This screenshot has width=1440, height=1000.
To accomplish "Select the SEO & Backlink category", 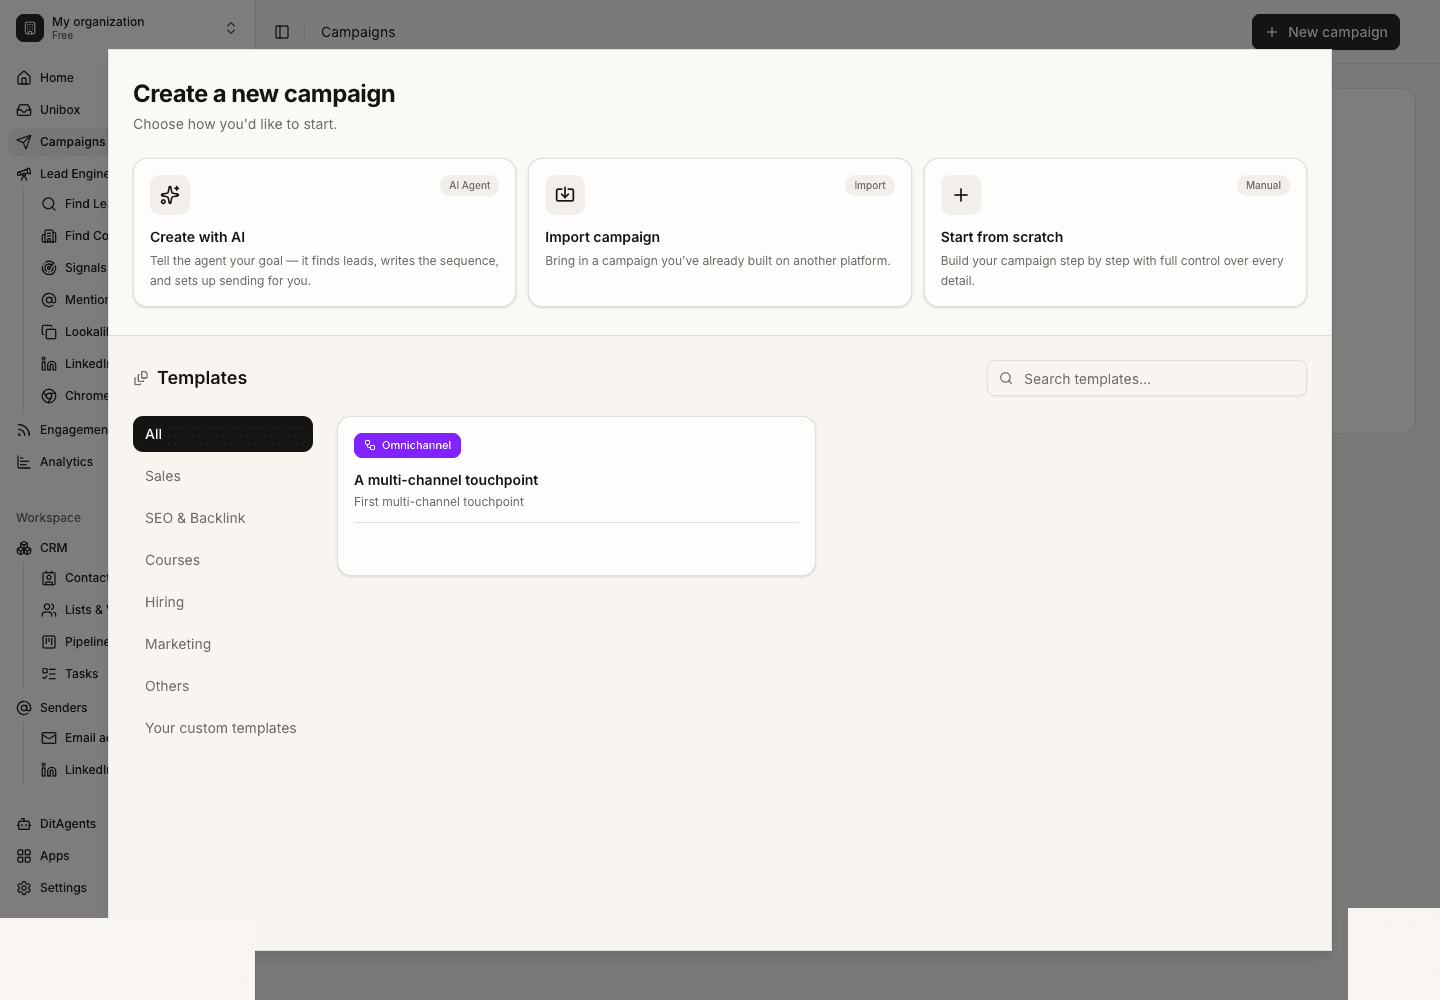I will click(223, 518).
